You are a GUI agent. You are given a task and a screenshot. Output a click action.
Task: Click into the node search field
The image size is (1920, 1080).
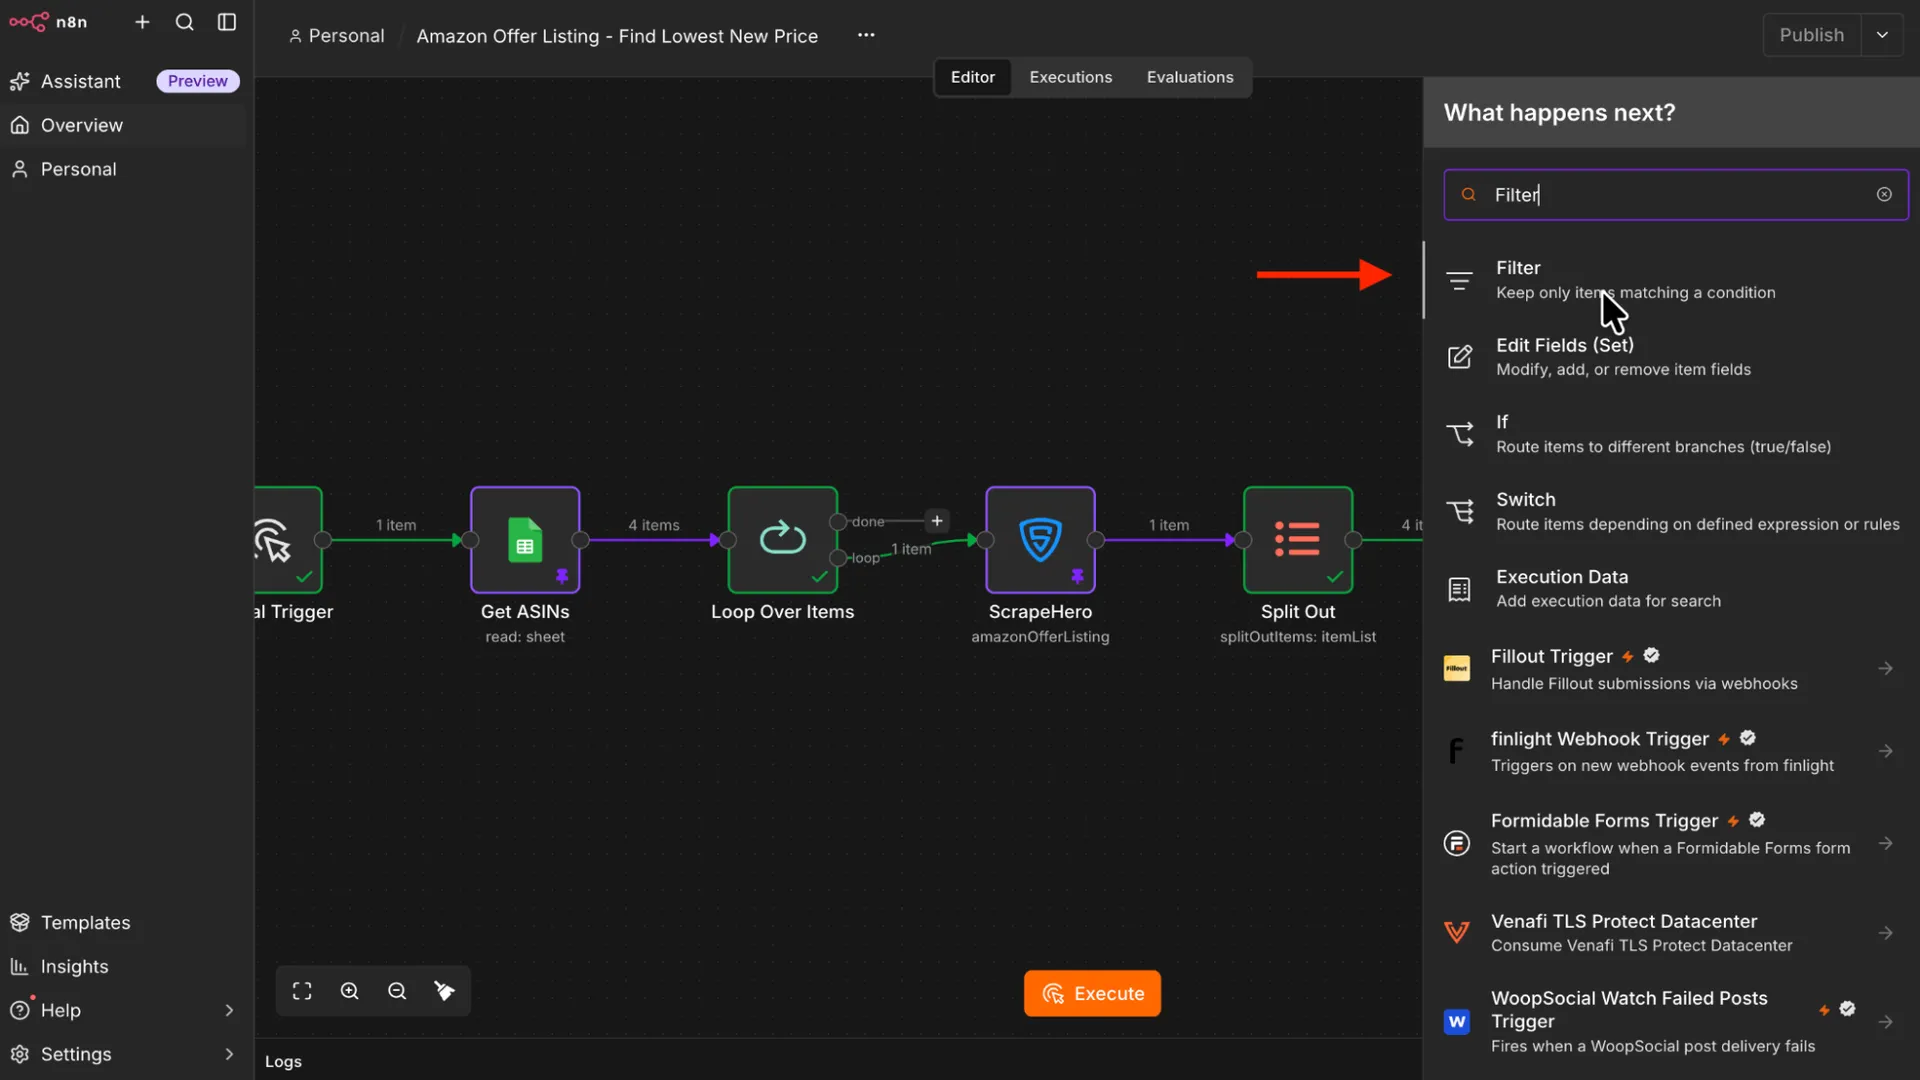pyautogui.click(x=1676, y=195)
